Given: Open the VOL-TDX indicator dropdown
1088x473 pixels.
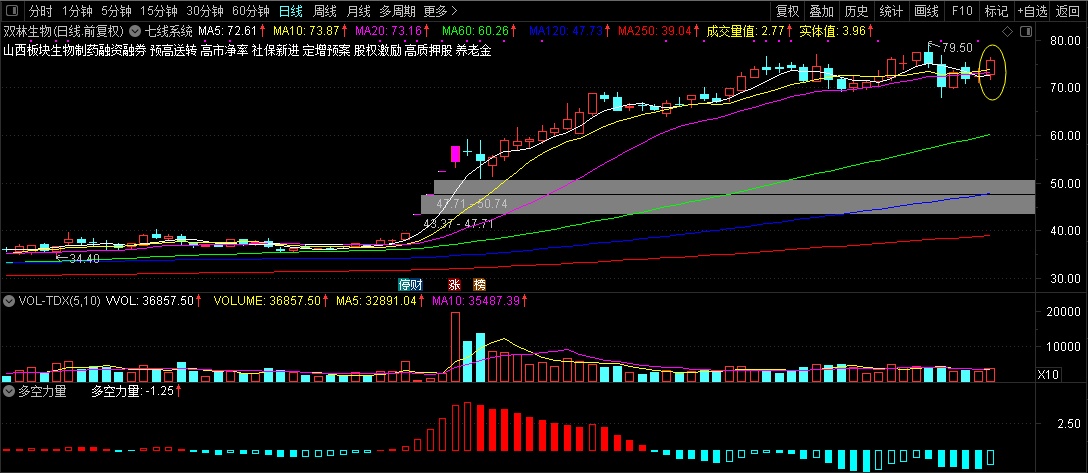Looking at the screenshot, I should pyautogui.click(x=9, y=300).
